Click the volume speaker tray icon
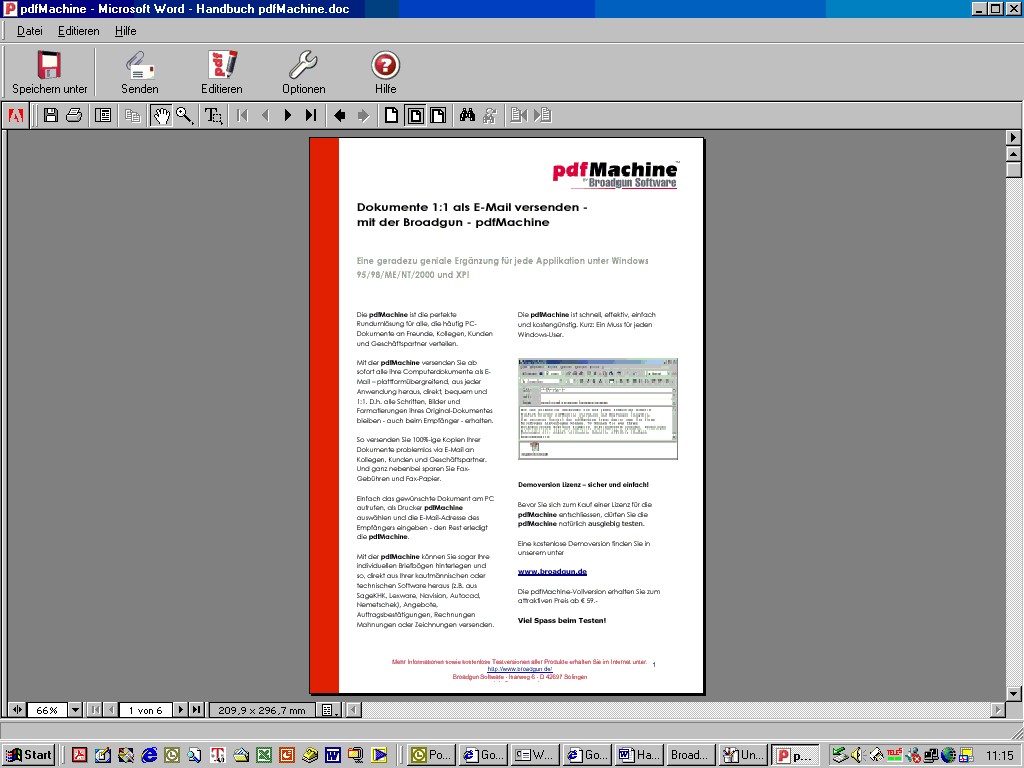This screenshot has width=1024, height=768. [x=857, y=756]
